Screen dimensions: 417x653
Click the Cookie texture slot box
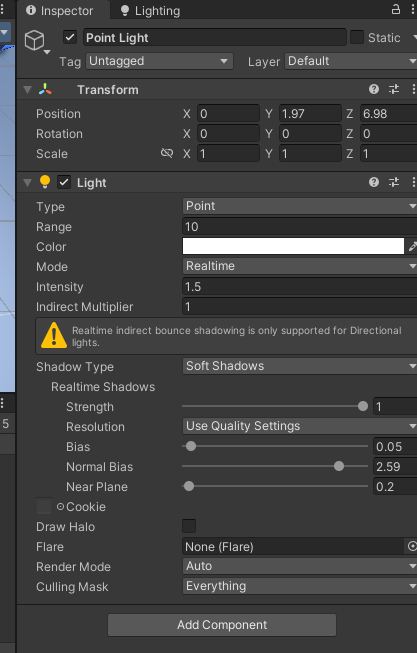44,506
